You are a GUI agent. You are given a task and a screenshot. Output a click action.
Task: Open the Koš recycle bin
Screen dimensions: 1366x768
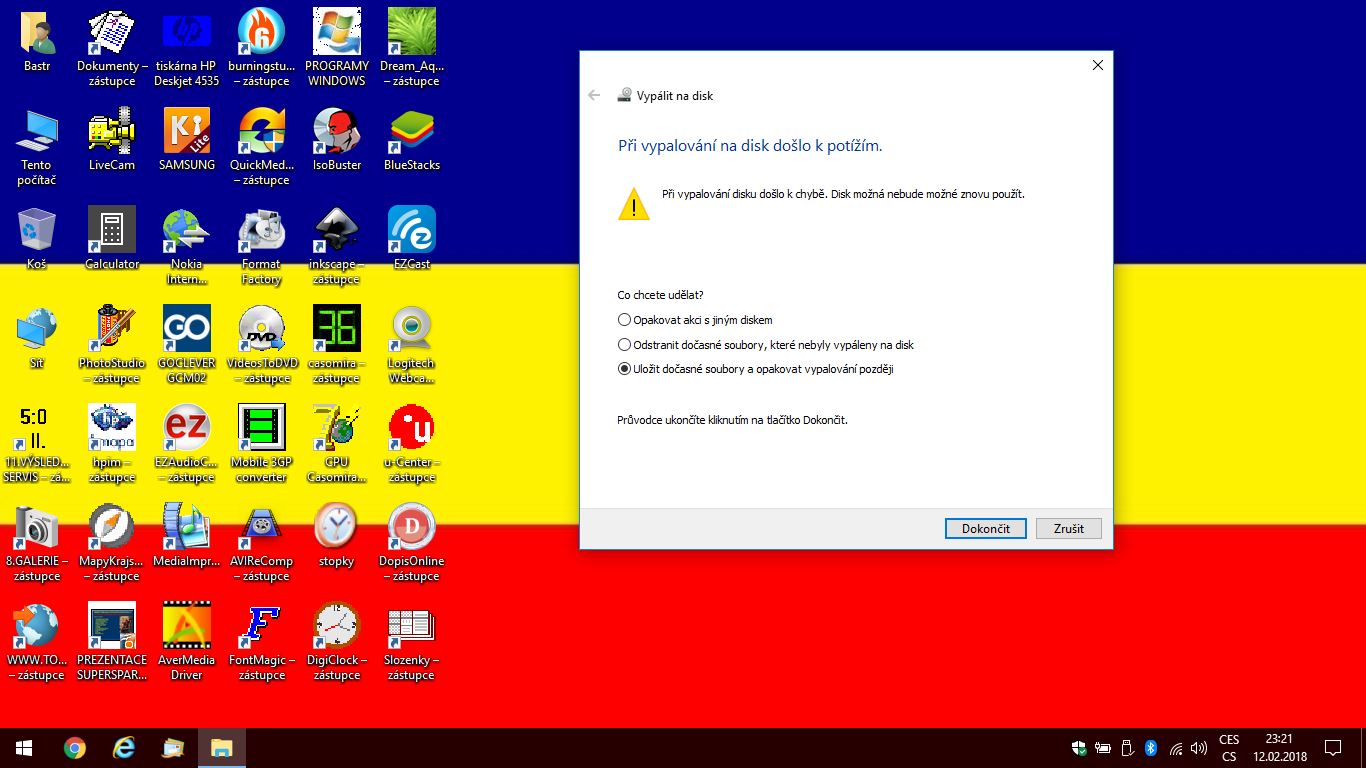tap(37, 240)
